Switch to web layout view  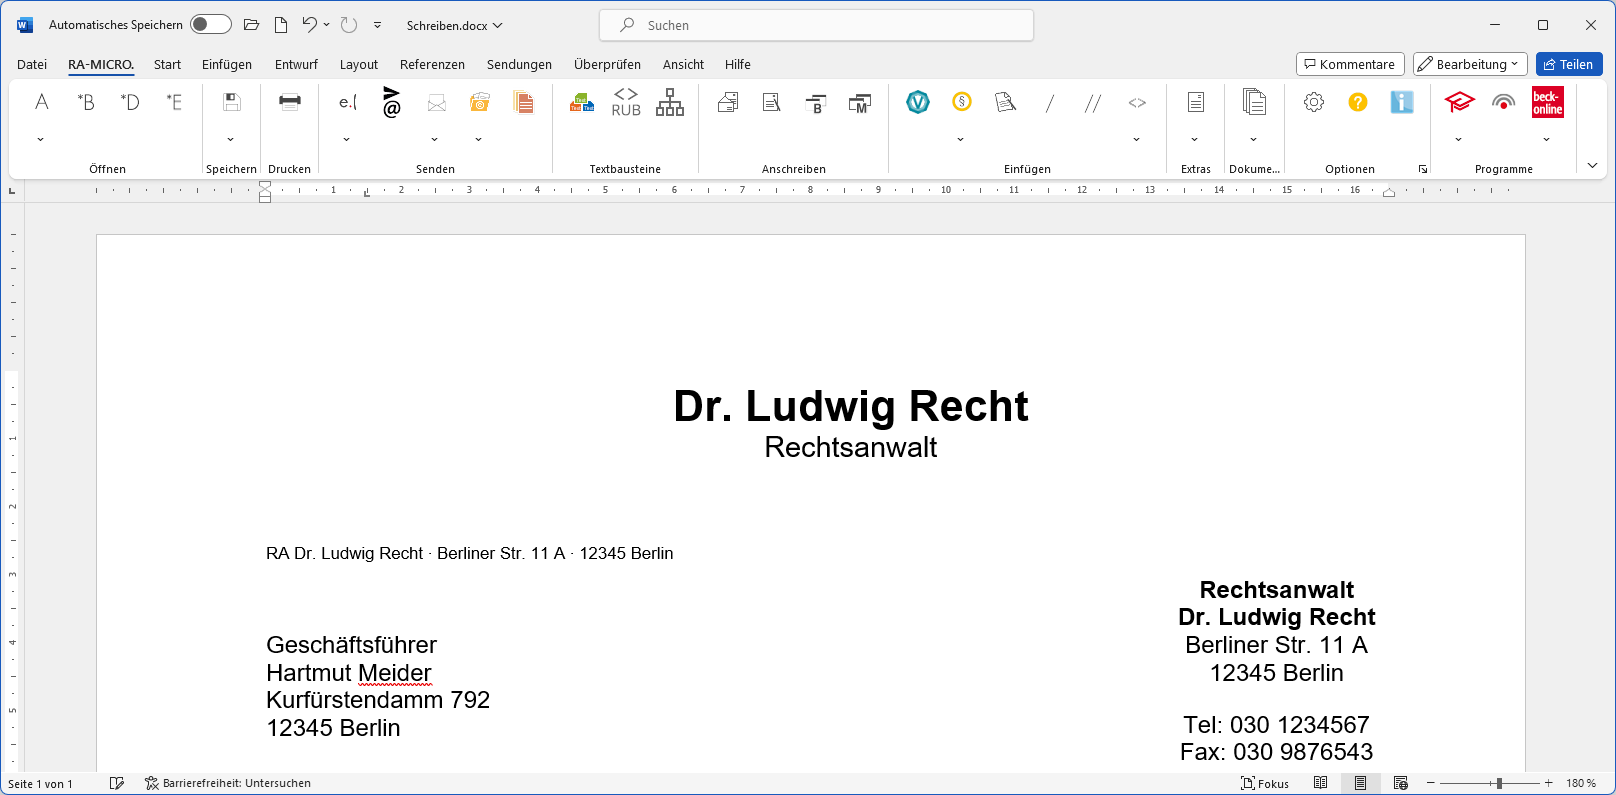point(1400,783)
